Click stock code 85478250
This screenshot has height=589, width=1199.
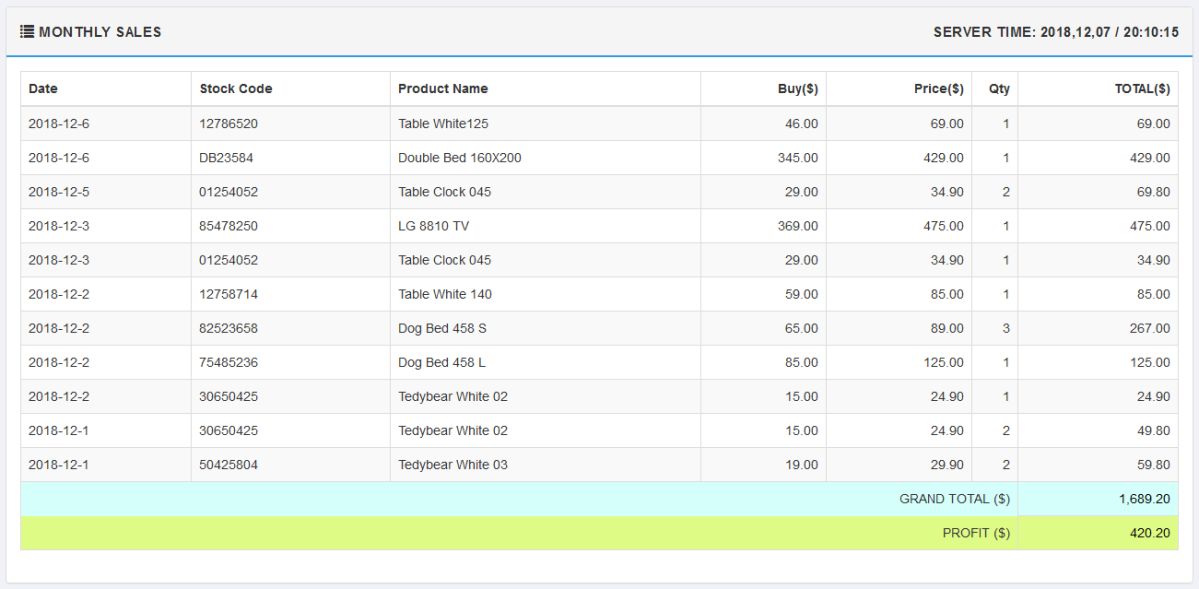coord(229,226)
